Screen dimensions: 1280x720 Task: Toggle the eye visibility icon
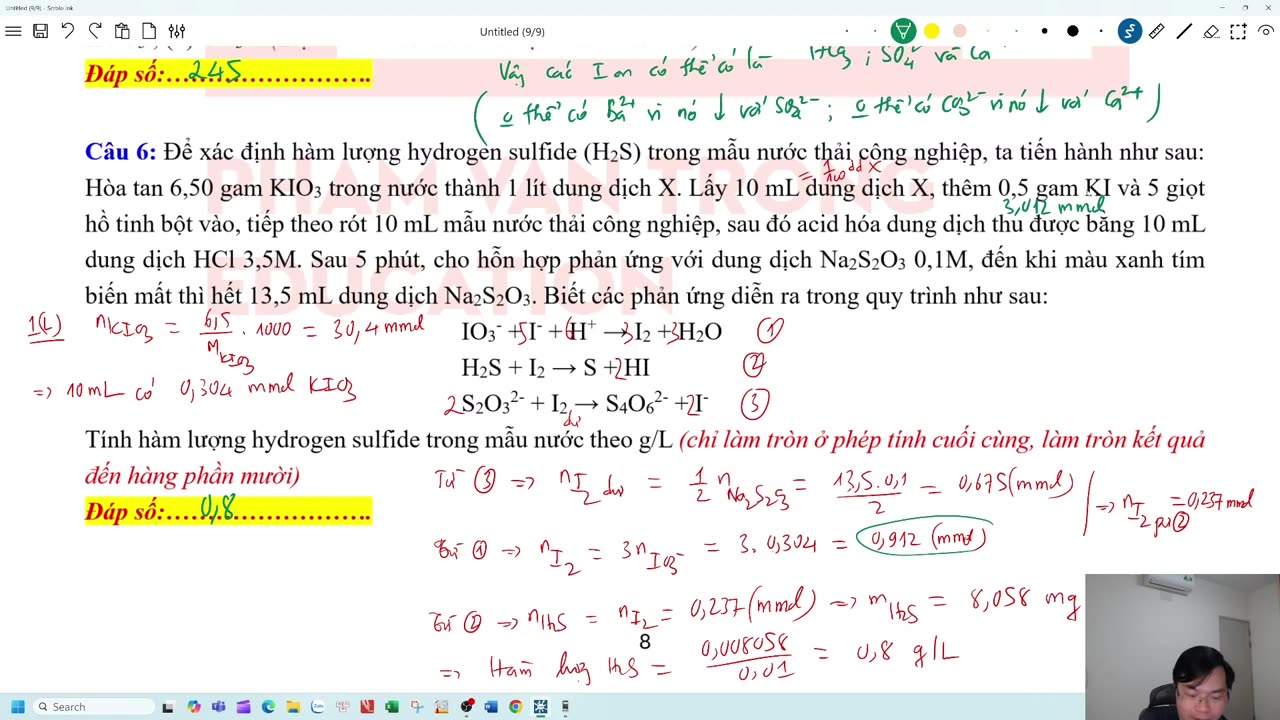point(1265,31)
